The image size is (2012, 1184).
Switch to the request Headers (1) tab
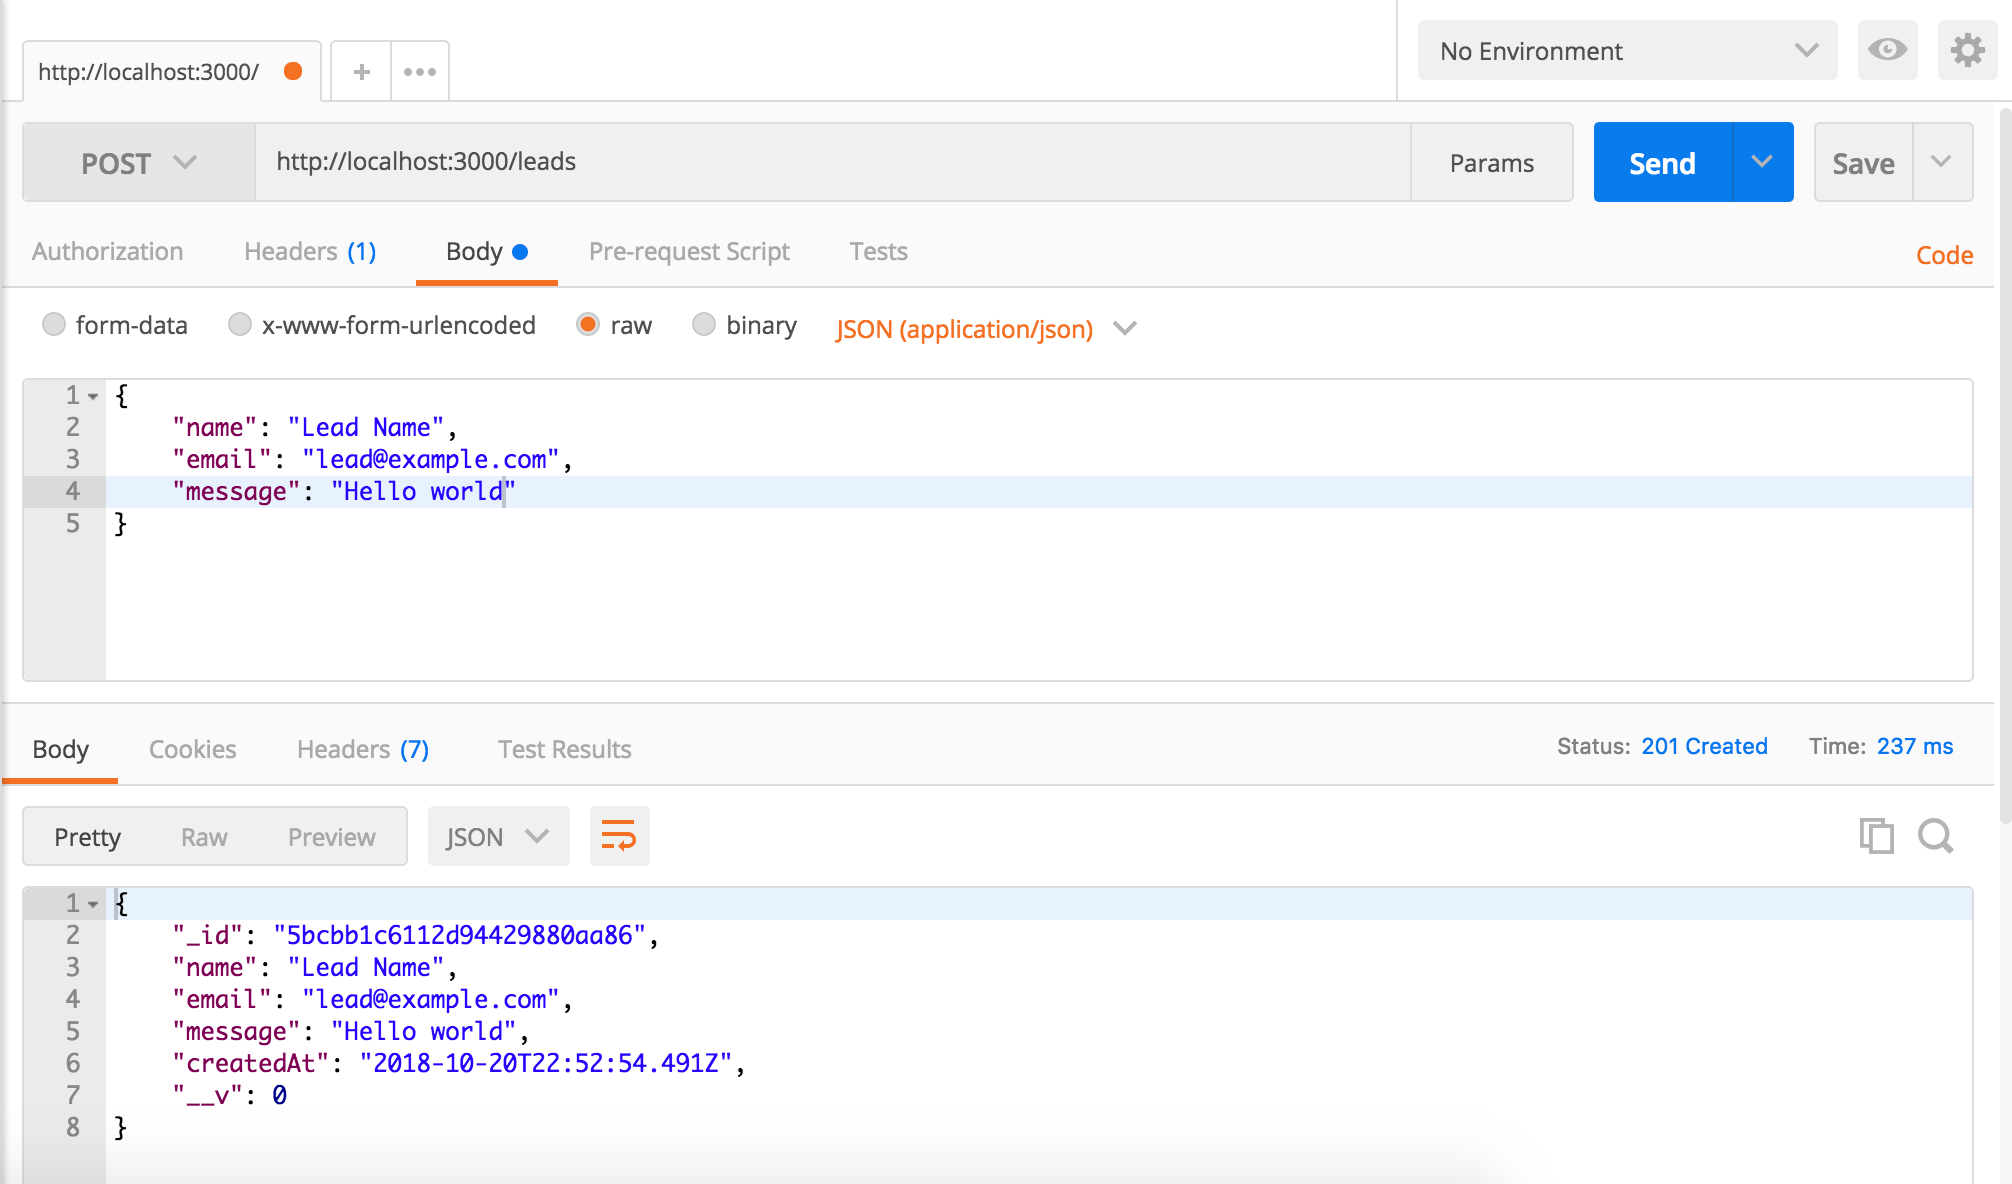(310, 252)
